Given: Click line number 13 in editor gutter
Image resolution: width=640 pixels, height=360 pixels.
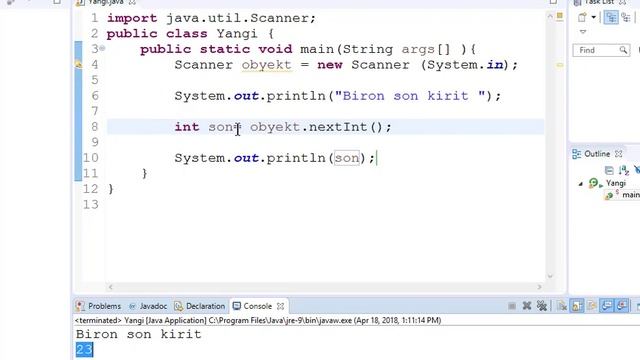Looking at the screenshot, I should coord(91,204).
